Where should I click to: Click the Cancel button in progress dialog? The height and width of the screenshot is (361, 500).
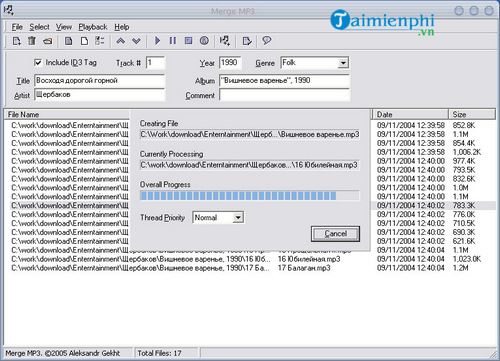[335, 234]
